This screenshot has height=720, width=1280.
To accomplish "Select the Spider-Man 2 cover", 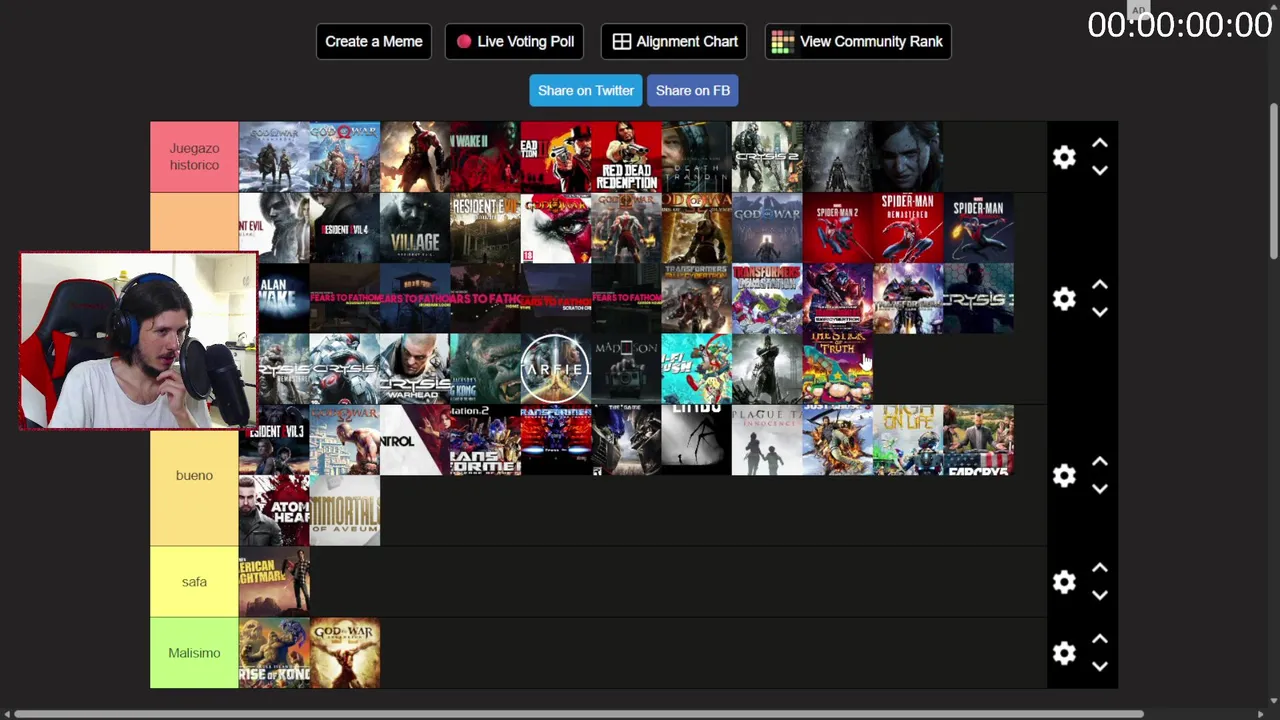I will [837, 228].
